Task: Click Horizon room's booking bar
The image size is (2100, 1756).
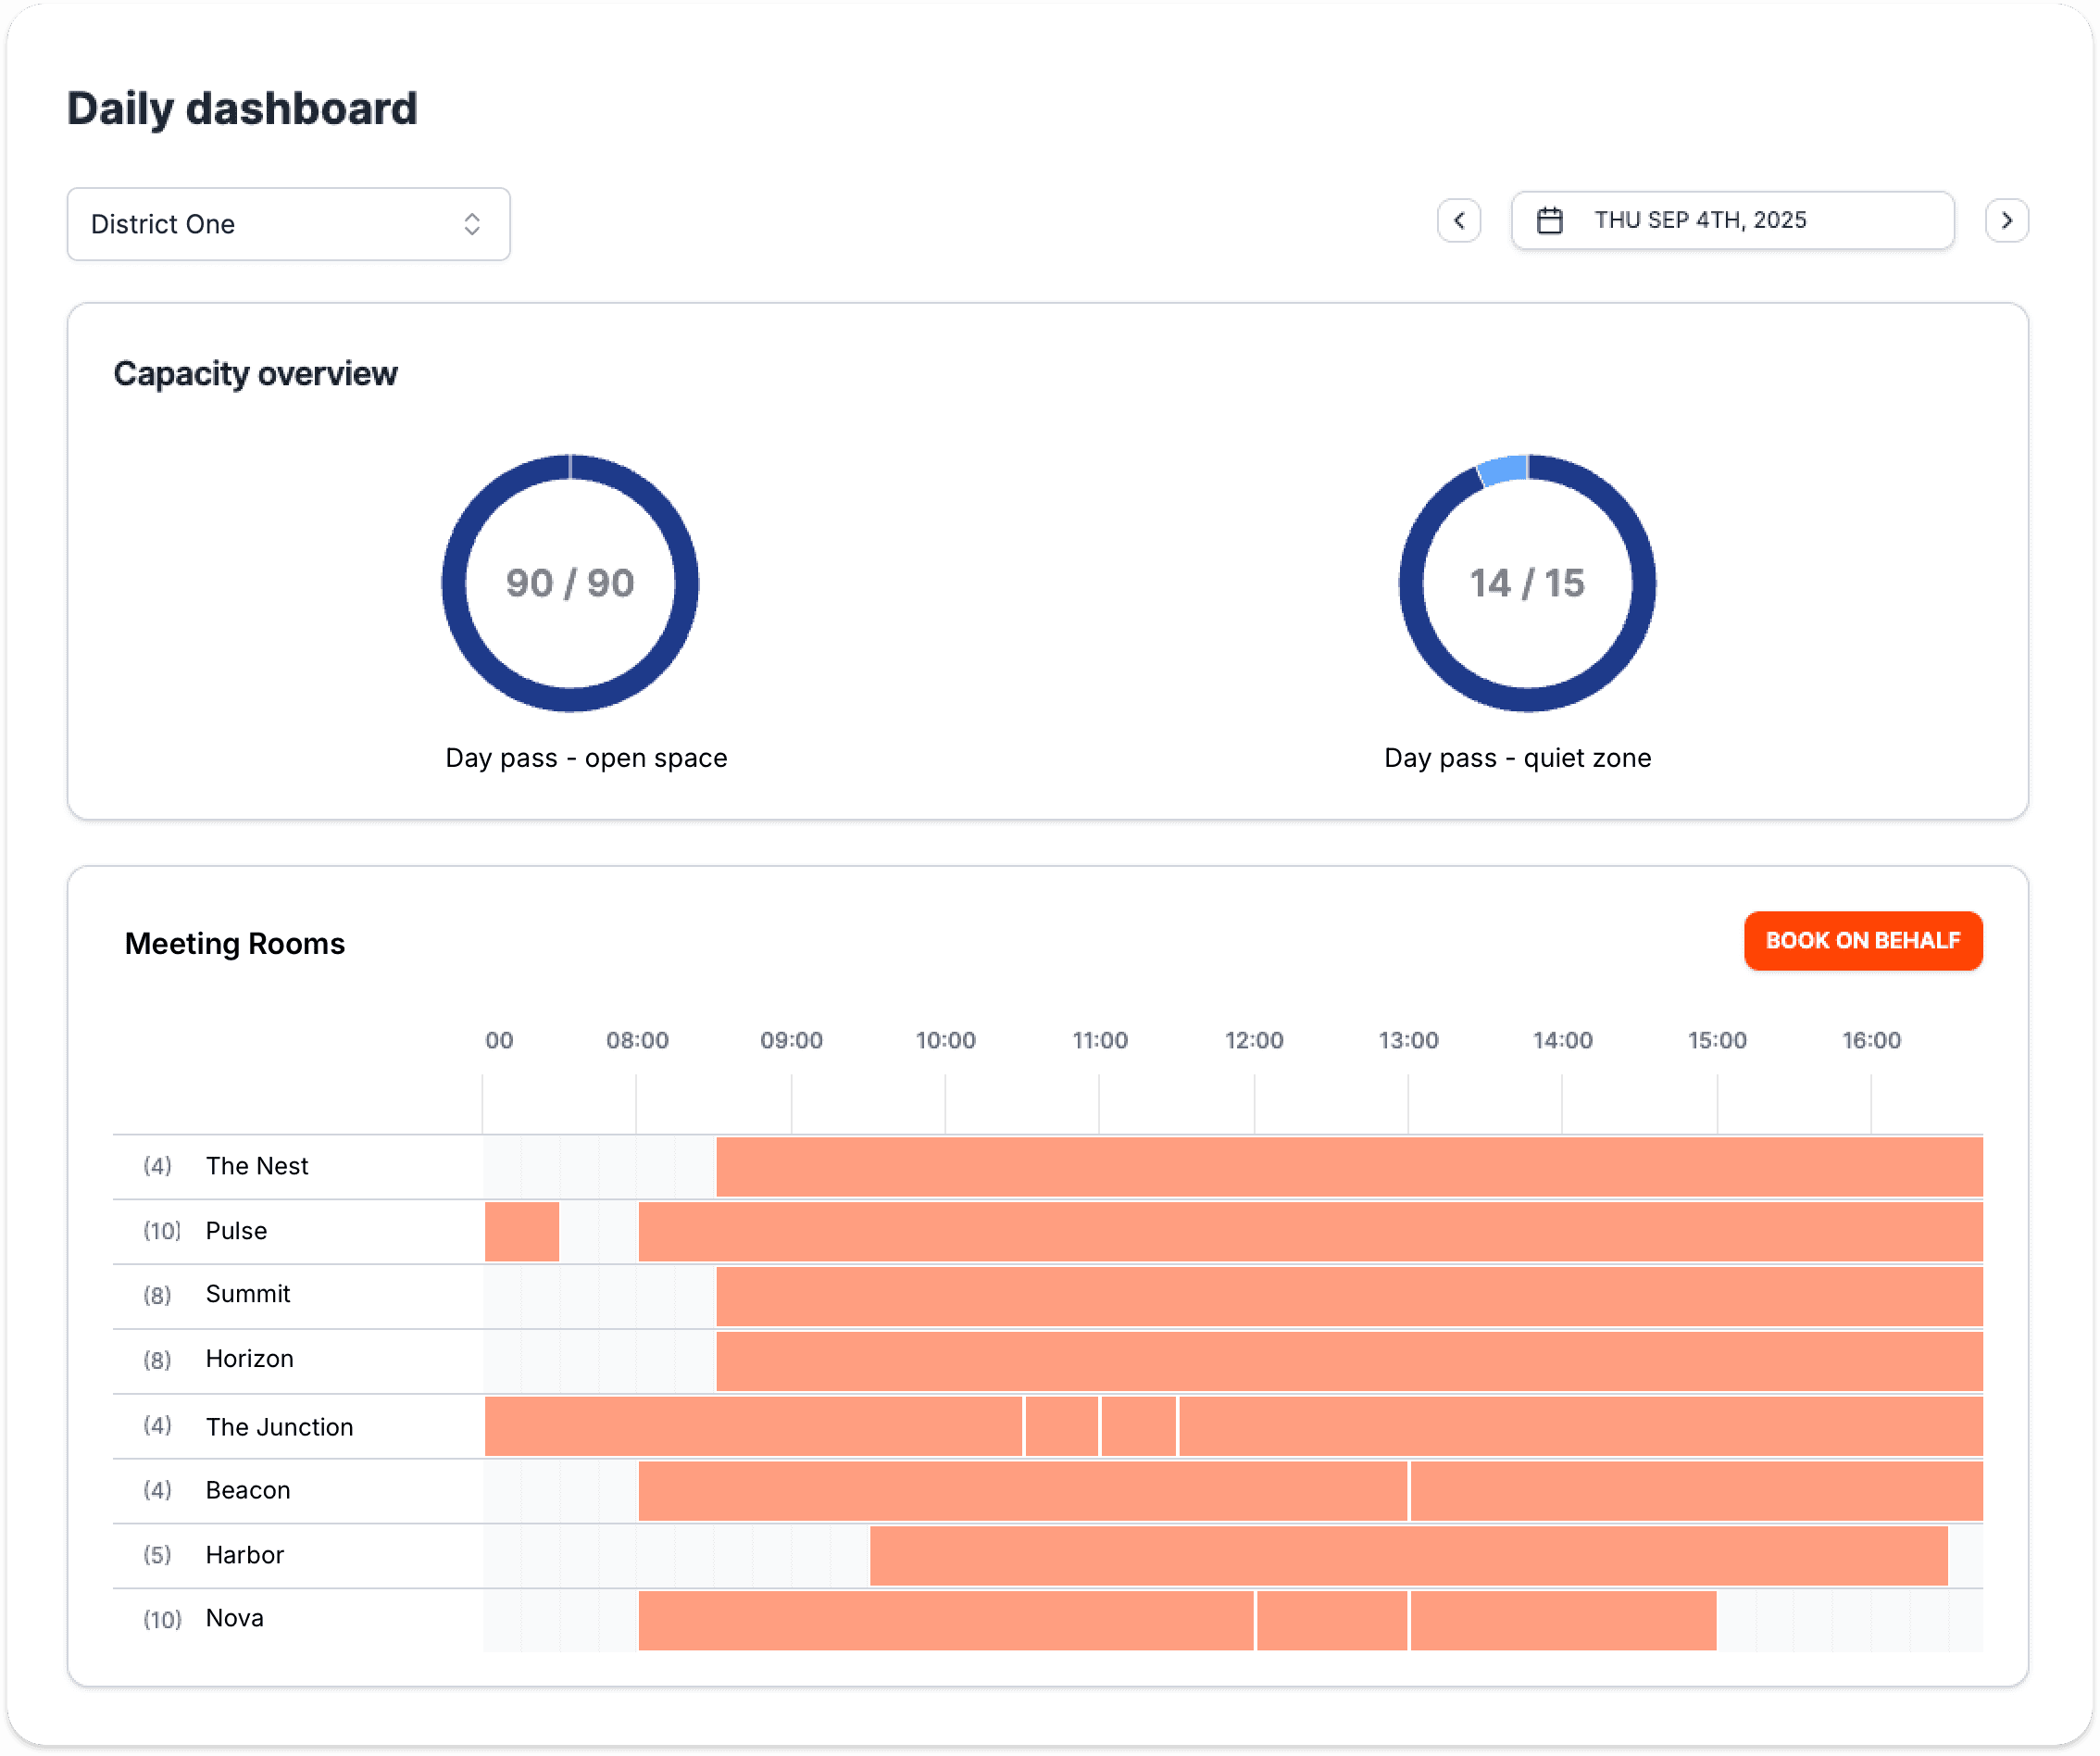Action: pyautogui.click(x=1348, y=1360)
